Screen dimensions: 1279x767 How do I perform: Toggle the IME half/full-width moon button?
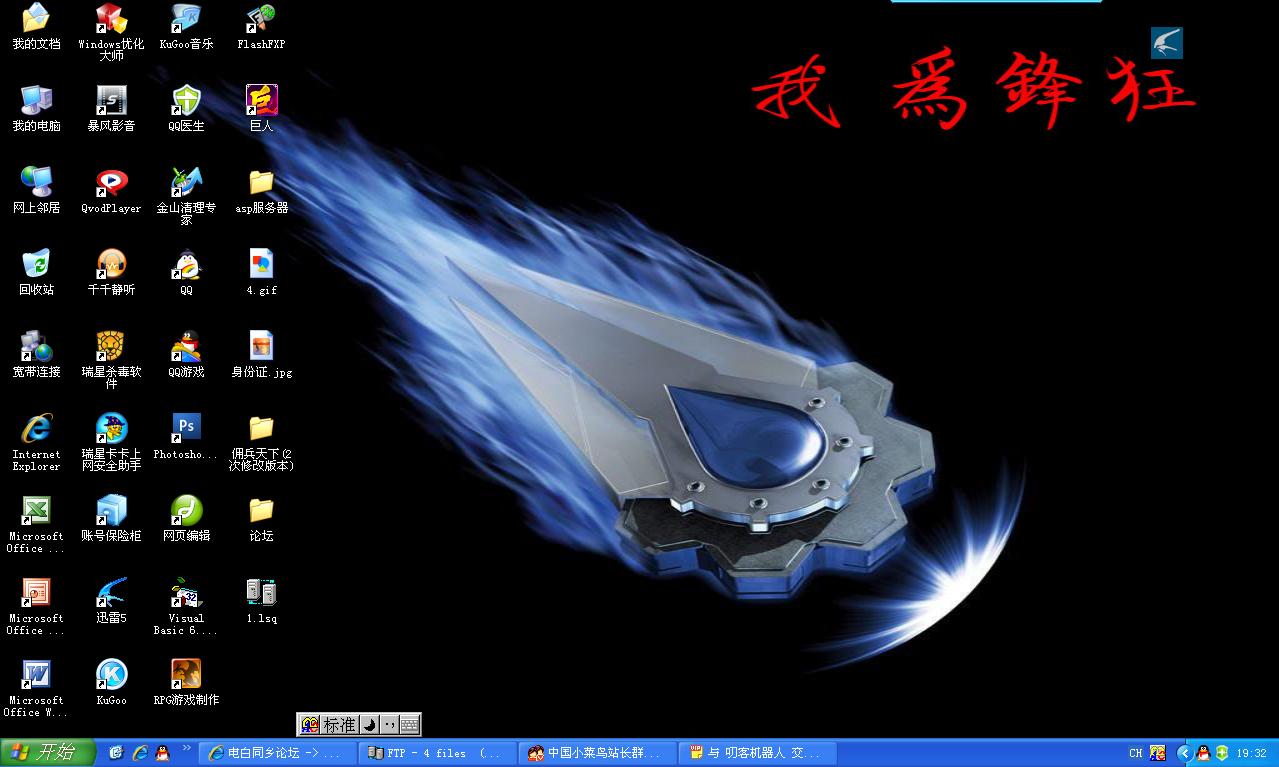368,725
